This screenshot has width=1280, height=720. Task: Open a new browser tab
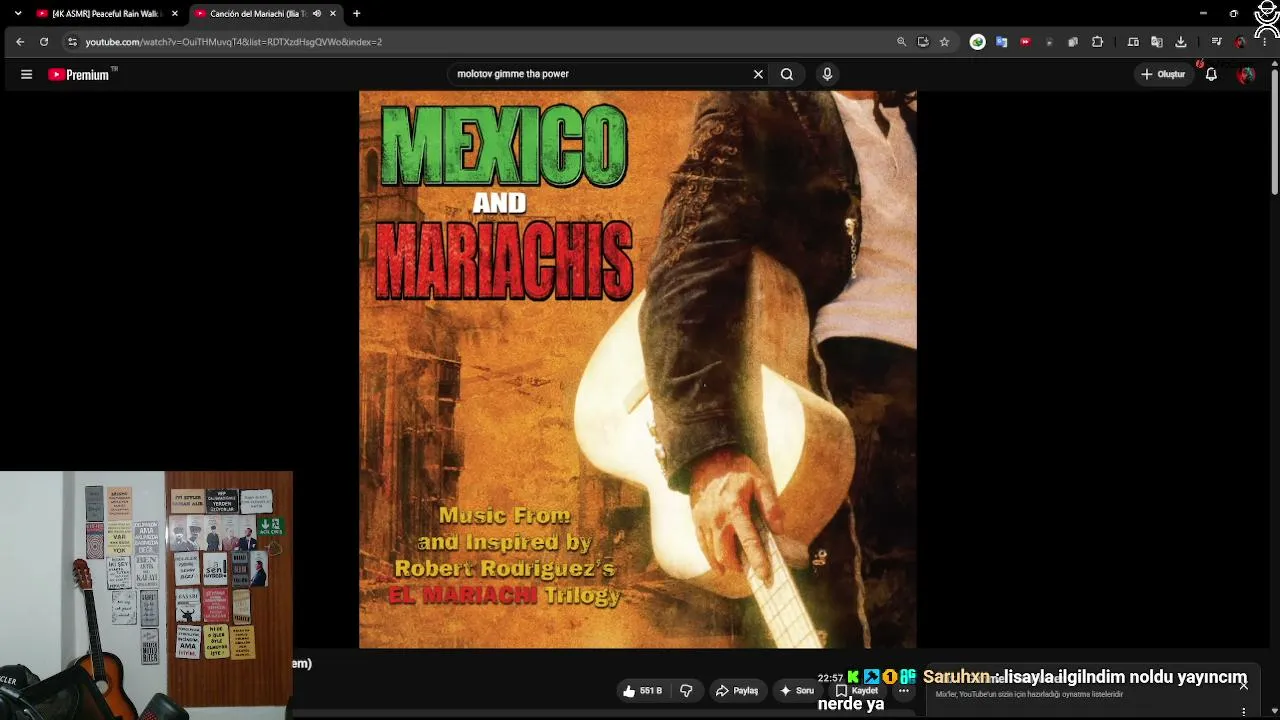(x=356, y=14)
